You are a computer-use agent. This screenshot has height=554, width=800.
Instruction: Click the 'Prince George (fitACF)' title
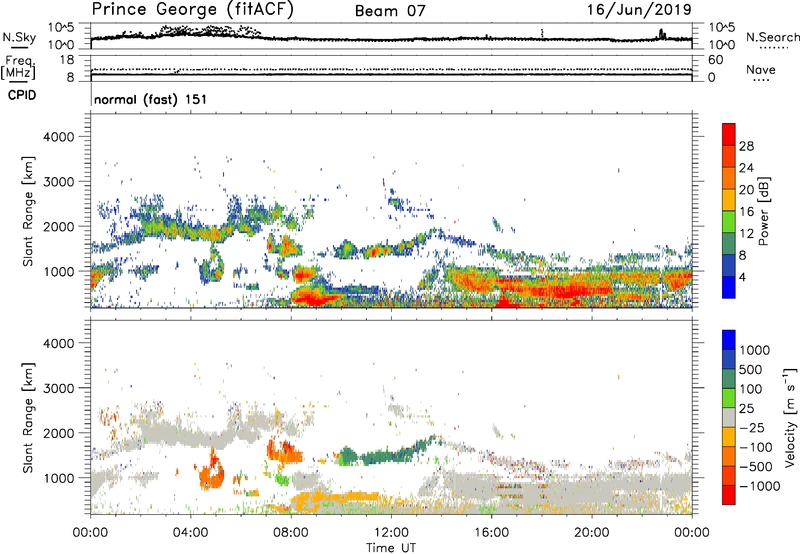(193, 10)
